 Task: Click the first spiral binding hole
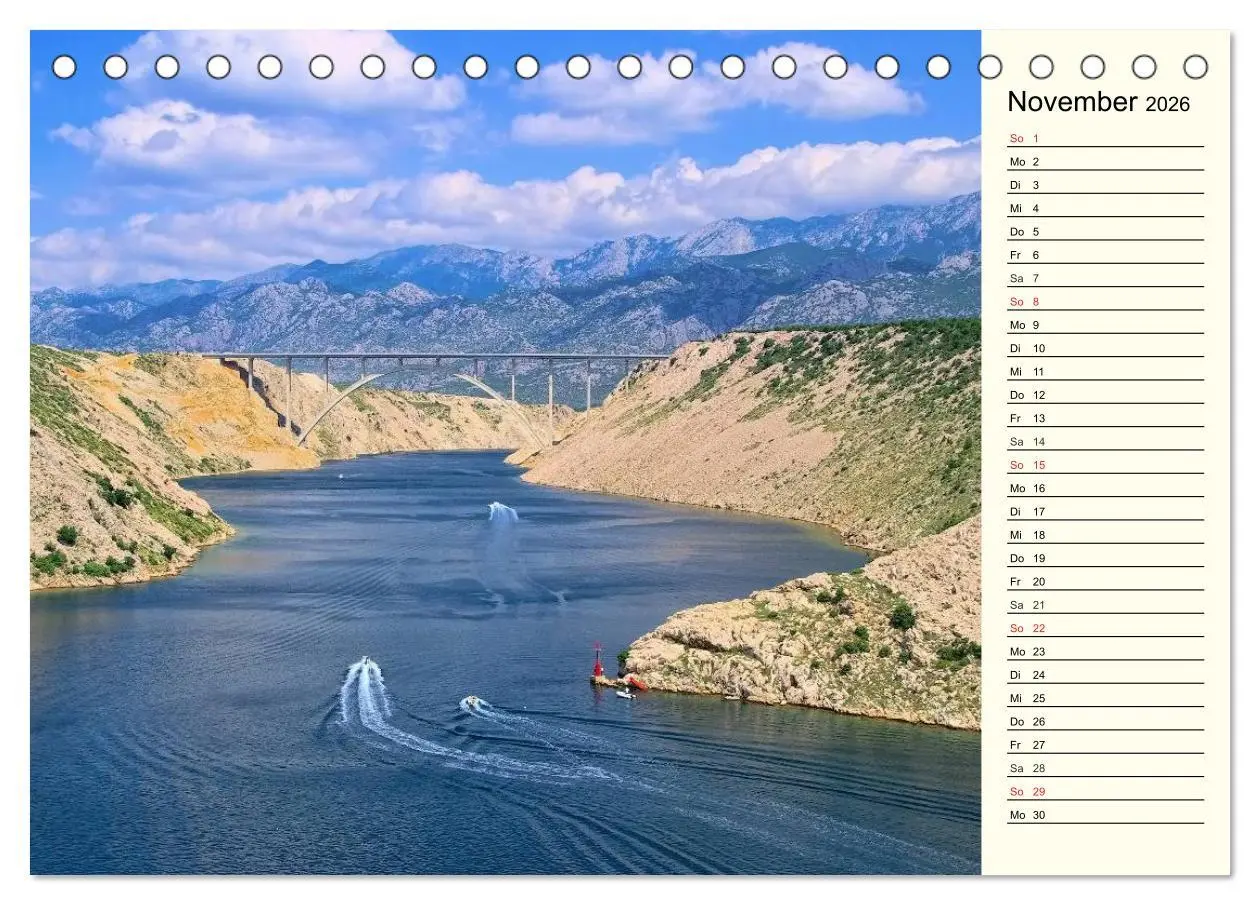(64, 67)
